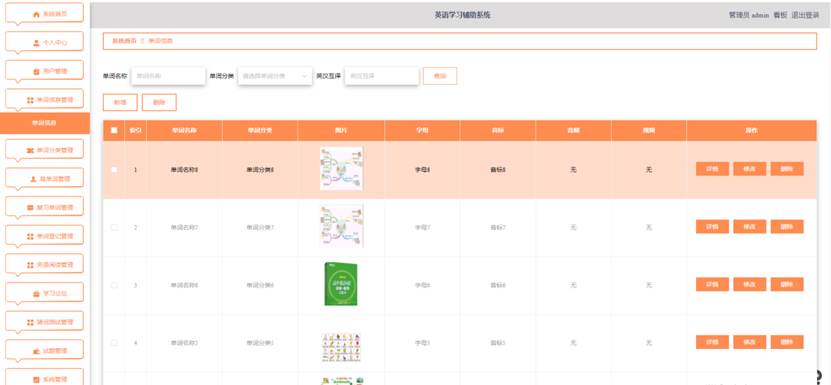Collapse 单词信息管理 grid icon menu
831x385 pixels.
click(30, 100)
